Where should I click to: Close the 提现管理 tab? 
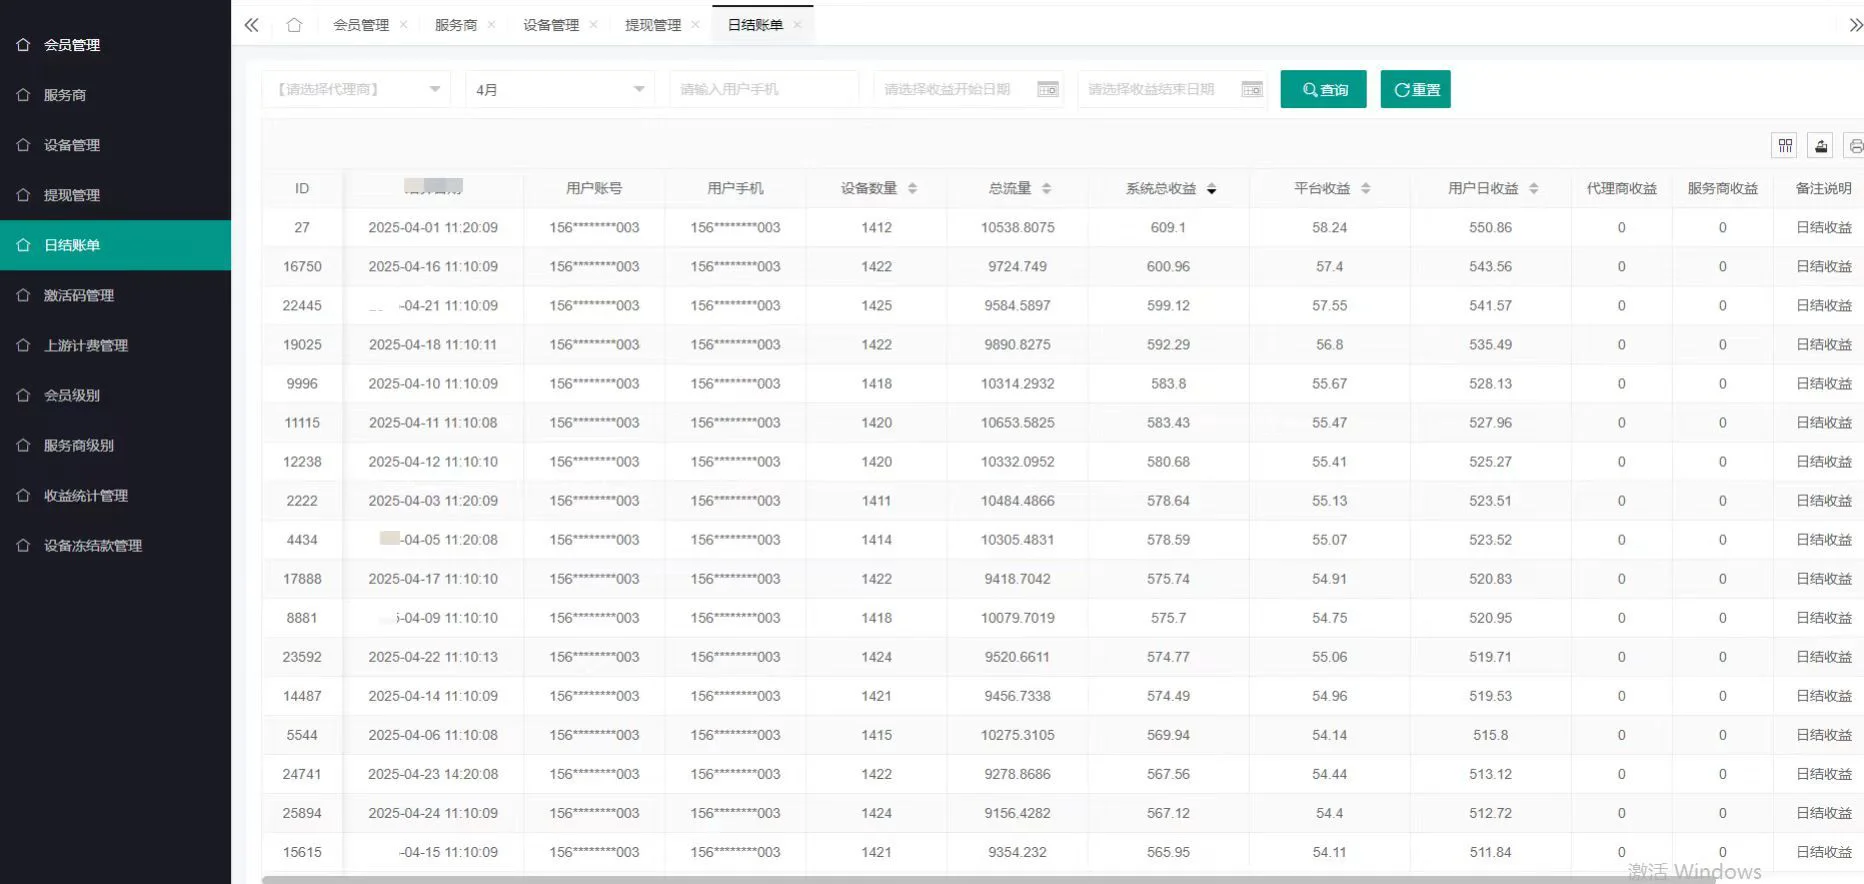(x=695, y=25)
